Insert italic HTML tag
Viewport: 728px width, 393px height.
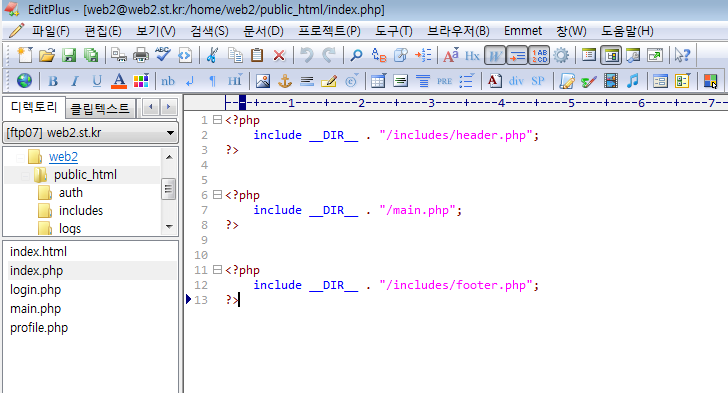tap(75, 81)
